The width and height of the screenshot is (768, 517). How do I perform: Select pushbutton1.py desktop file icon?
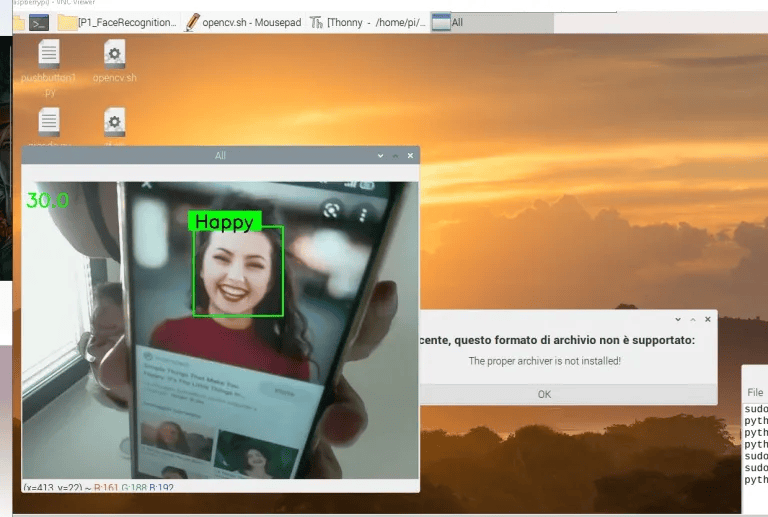point(48,68)
